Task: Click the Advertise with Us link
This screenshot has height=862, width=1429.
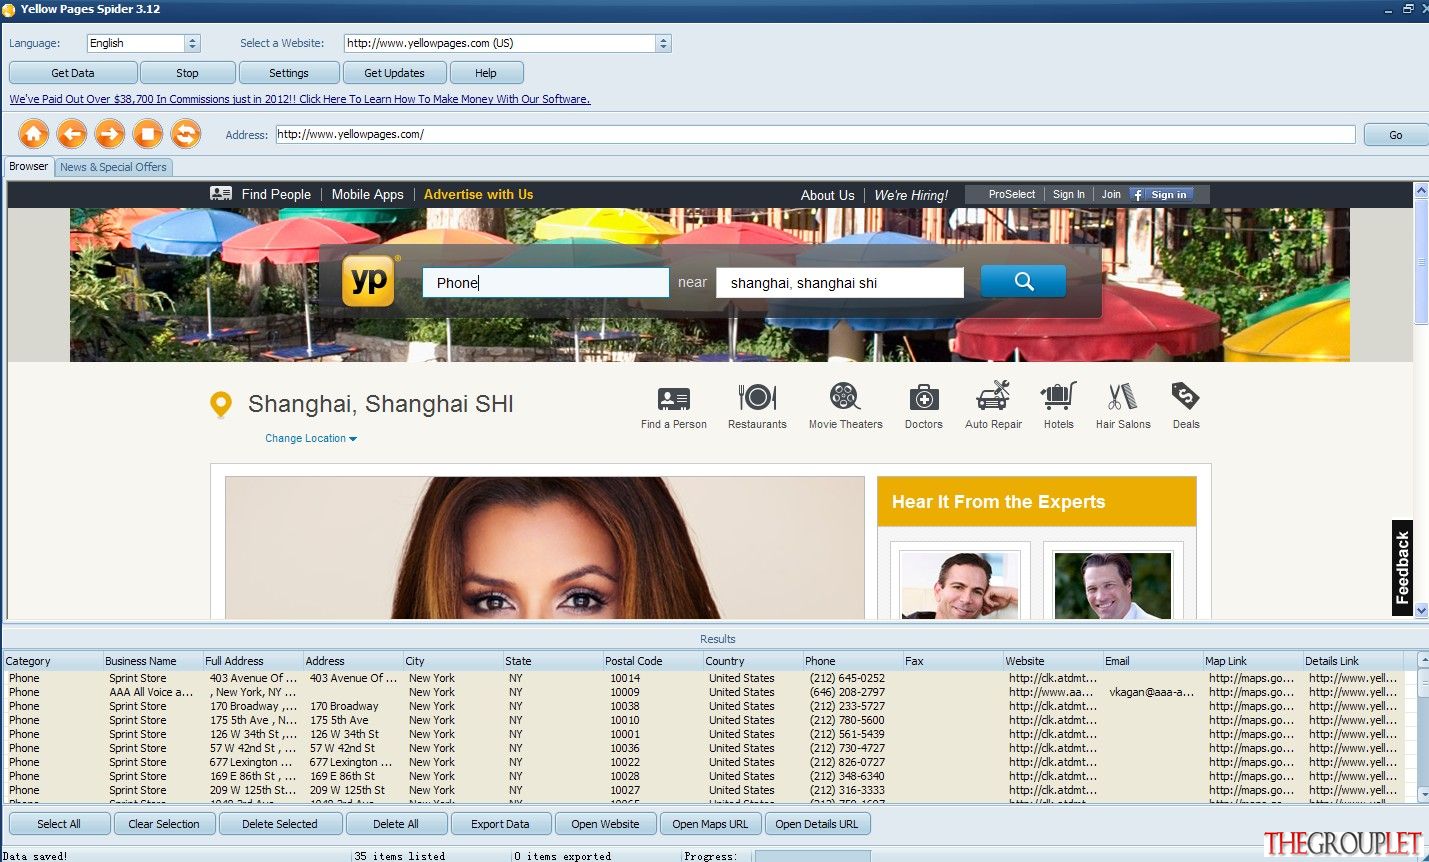Action: pos(478,194)
